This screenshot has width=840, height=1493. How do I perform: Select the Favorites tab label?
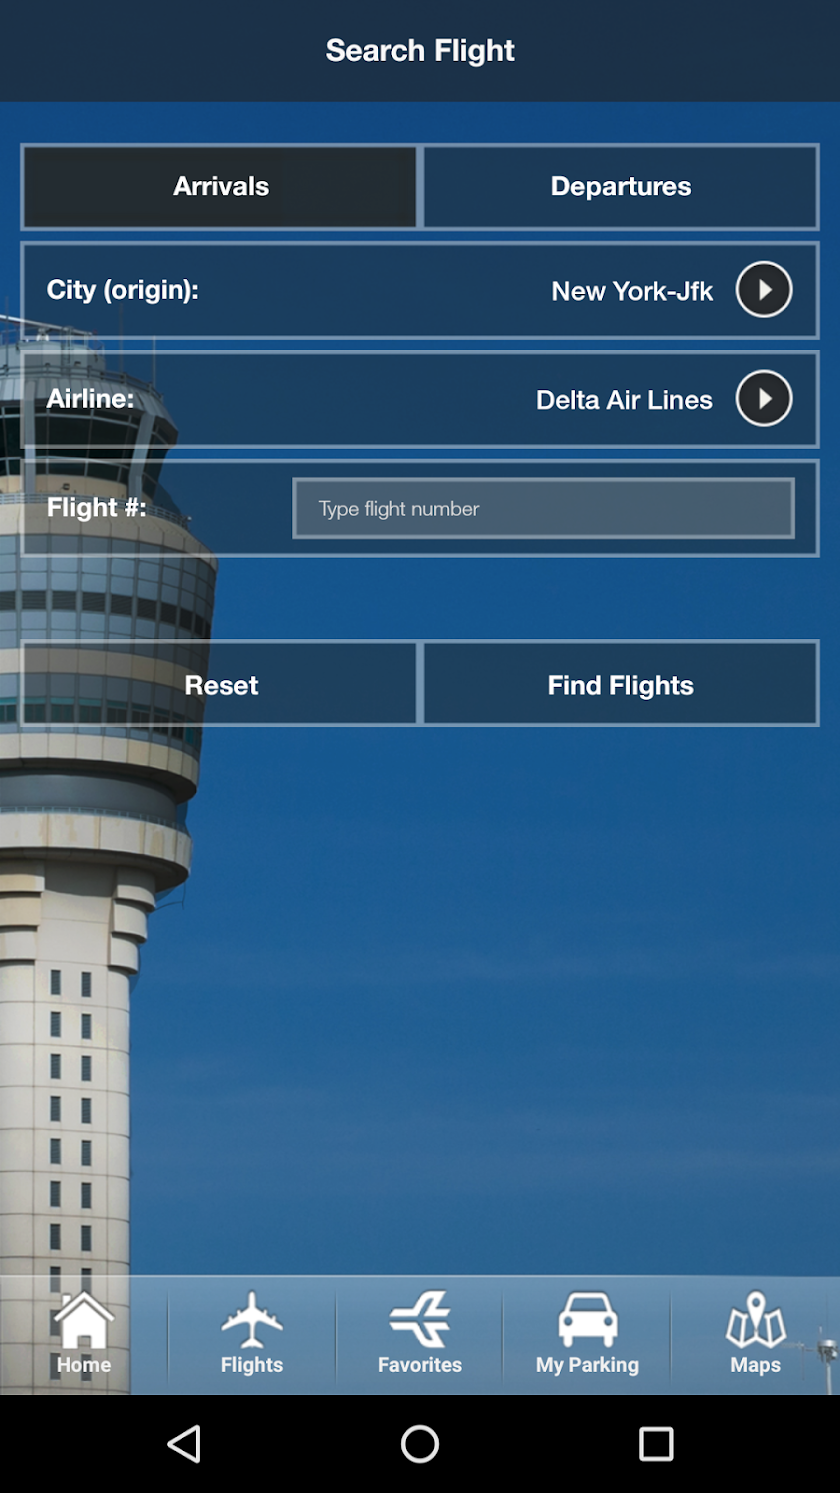[420, 1365]
